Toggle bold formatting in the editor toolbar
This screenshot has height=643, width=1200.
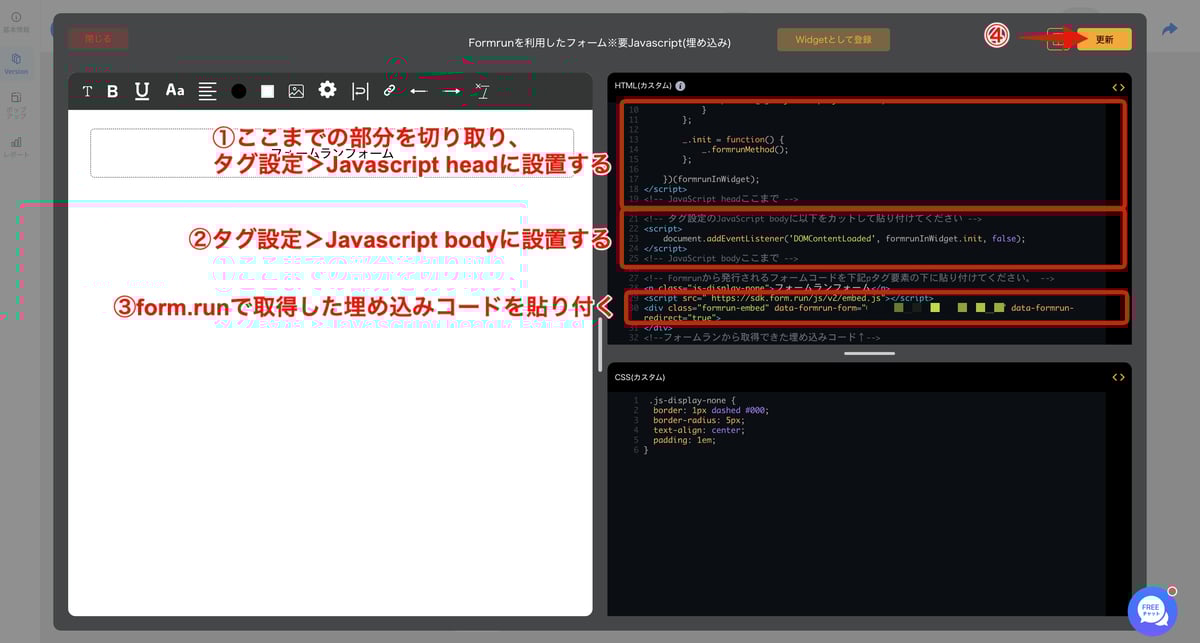coord(112,91)
